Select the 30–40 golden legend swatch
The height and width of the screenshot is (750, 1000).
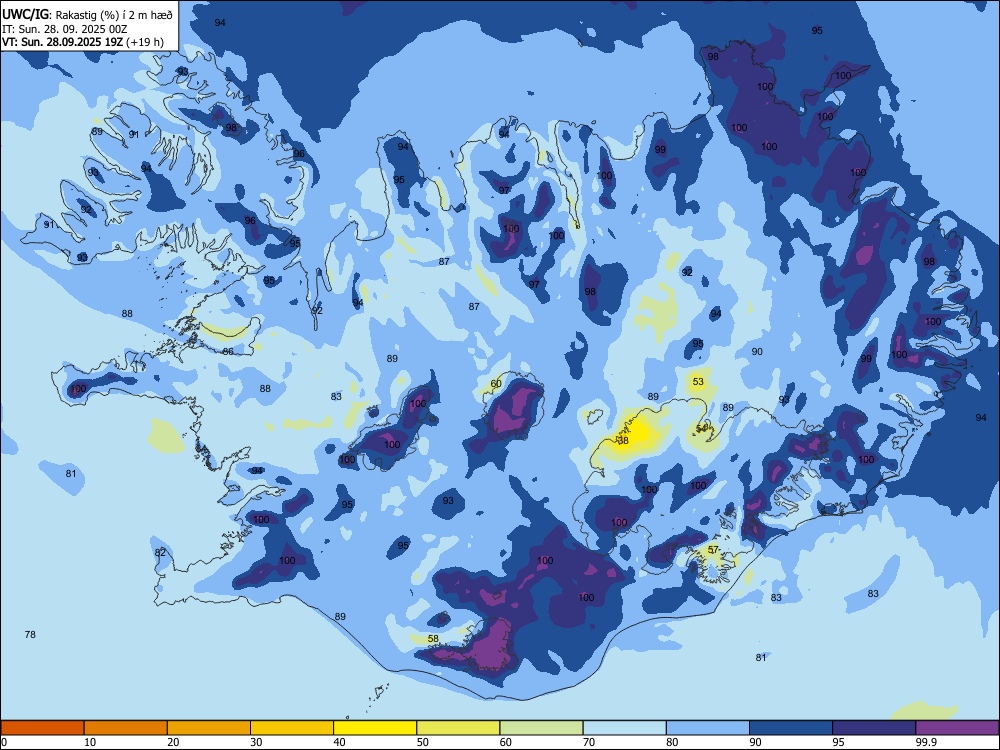tap(292, 728)
